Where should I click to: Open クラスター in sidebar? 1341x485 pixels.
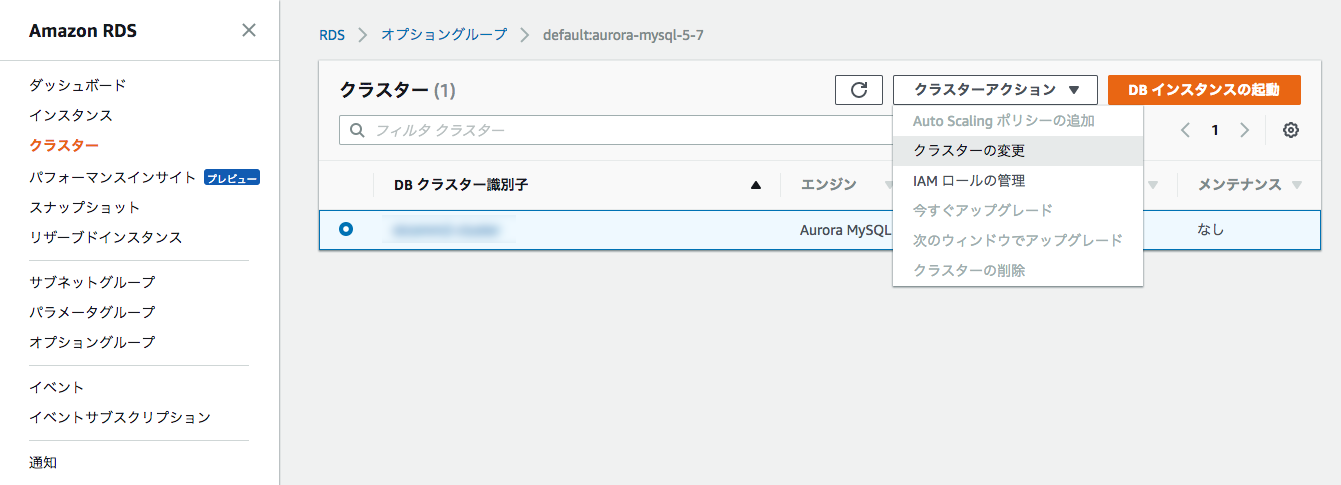[64, 146]
